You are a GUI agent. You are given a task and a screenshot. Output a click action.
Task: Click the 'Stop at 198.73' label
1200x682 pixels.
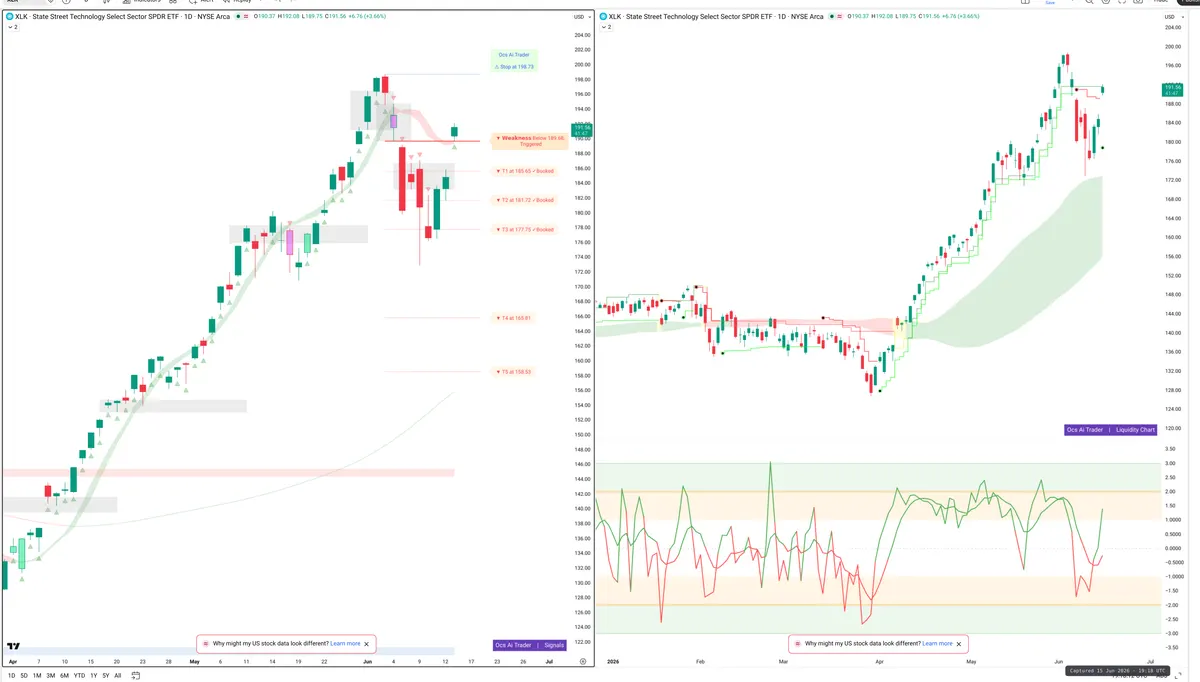[515, 67]
